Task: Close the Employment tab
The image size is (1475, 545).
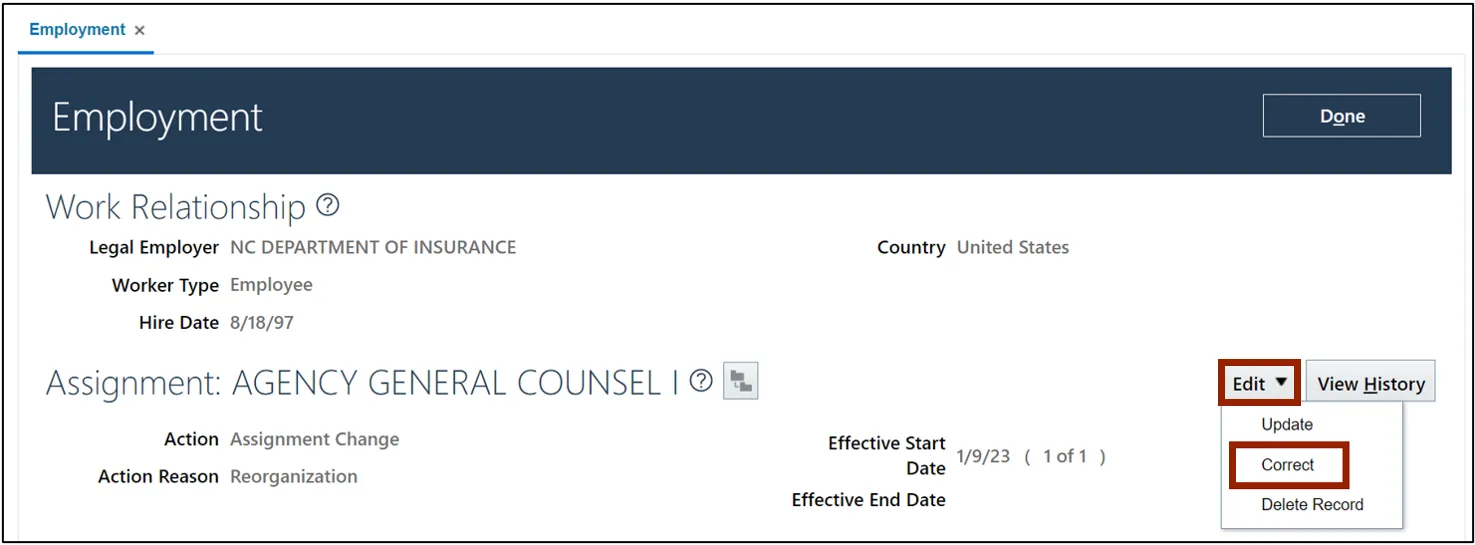Action: tap(140, 31)
